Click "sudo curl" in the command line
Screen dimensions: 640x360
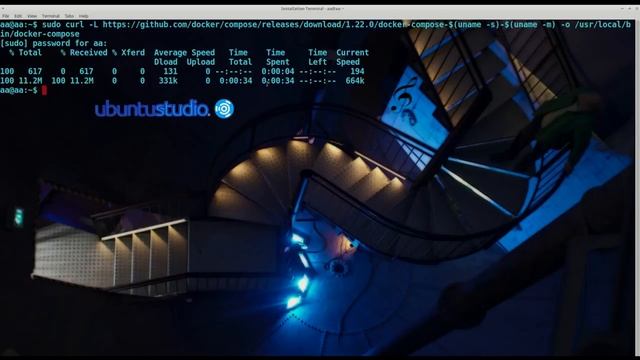63,24
